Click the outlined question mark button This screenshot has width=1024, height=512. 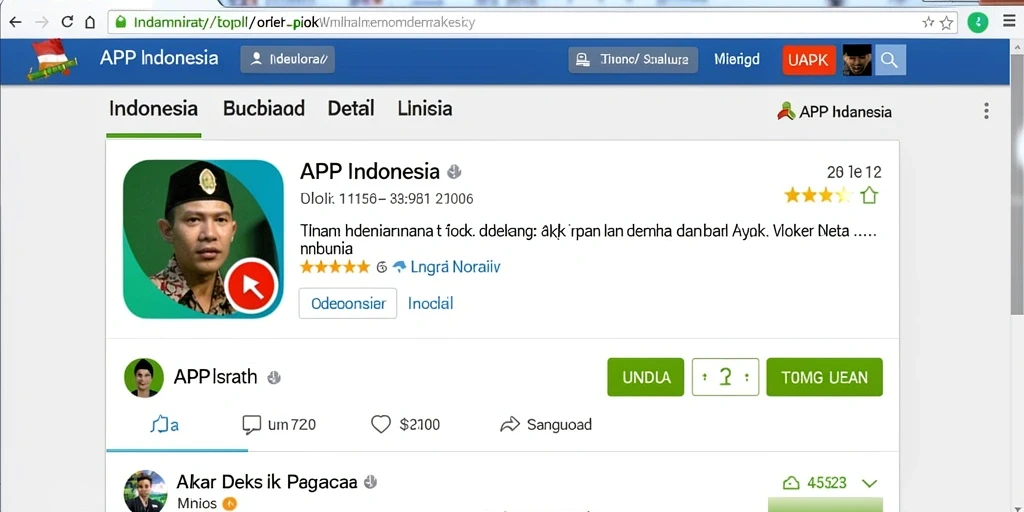[725, 377]
